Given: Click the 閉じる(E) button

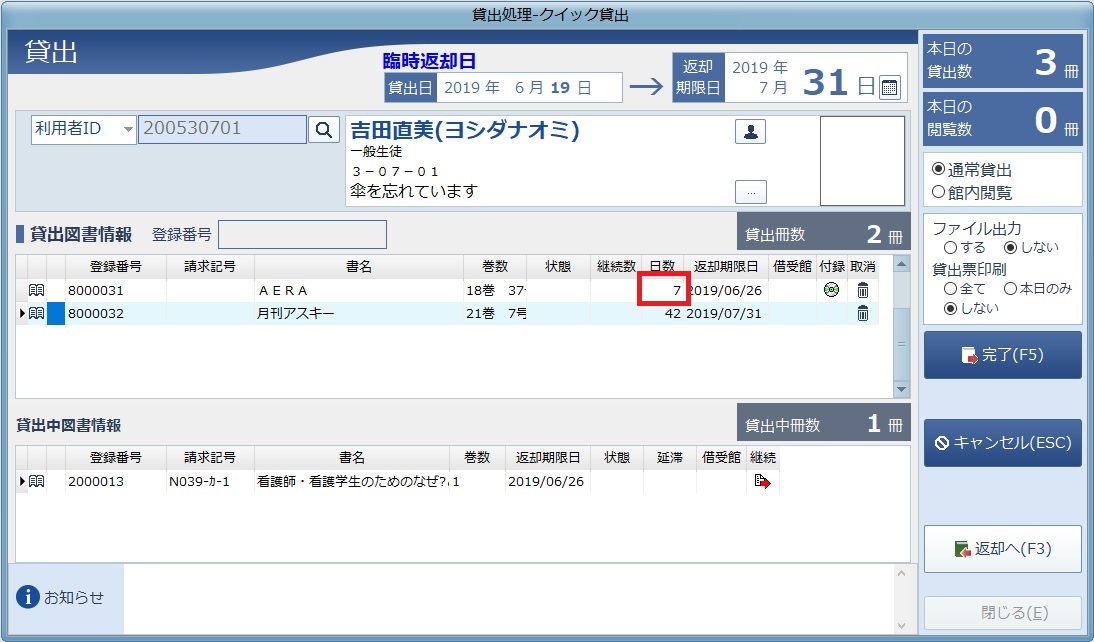Looking at the screenshot, I should 1003,613.
